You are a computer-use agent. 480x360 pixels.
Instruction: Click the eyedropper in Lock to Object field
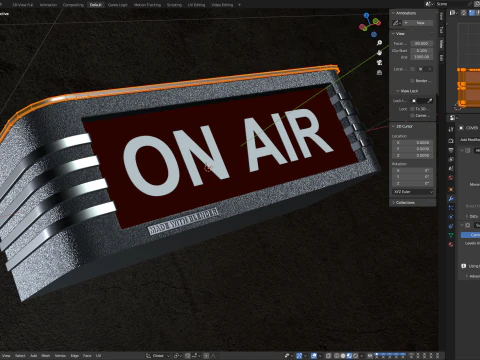(x=429, y=101)
